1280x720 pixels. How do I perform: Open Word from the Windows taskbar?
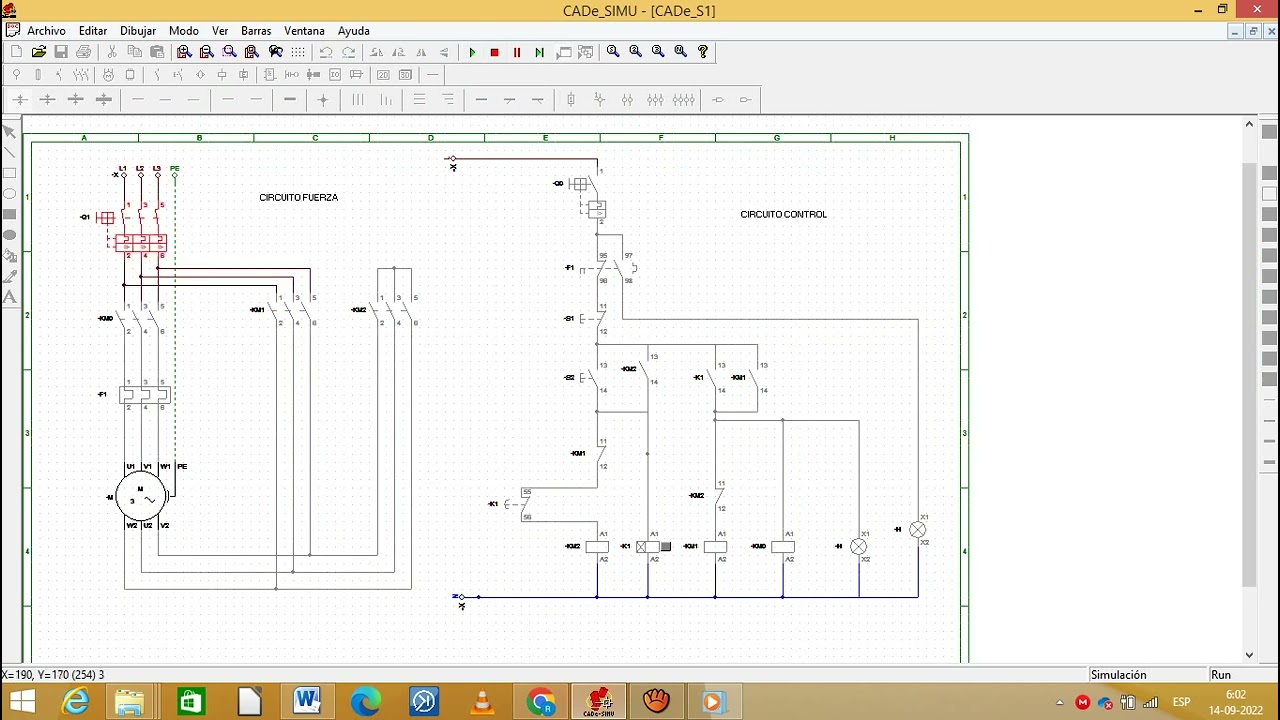(307, 702)
